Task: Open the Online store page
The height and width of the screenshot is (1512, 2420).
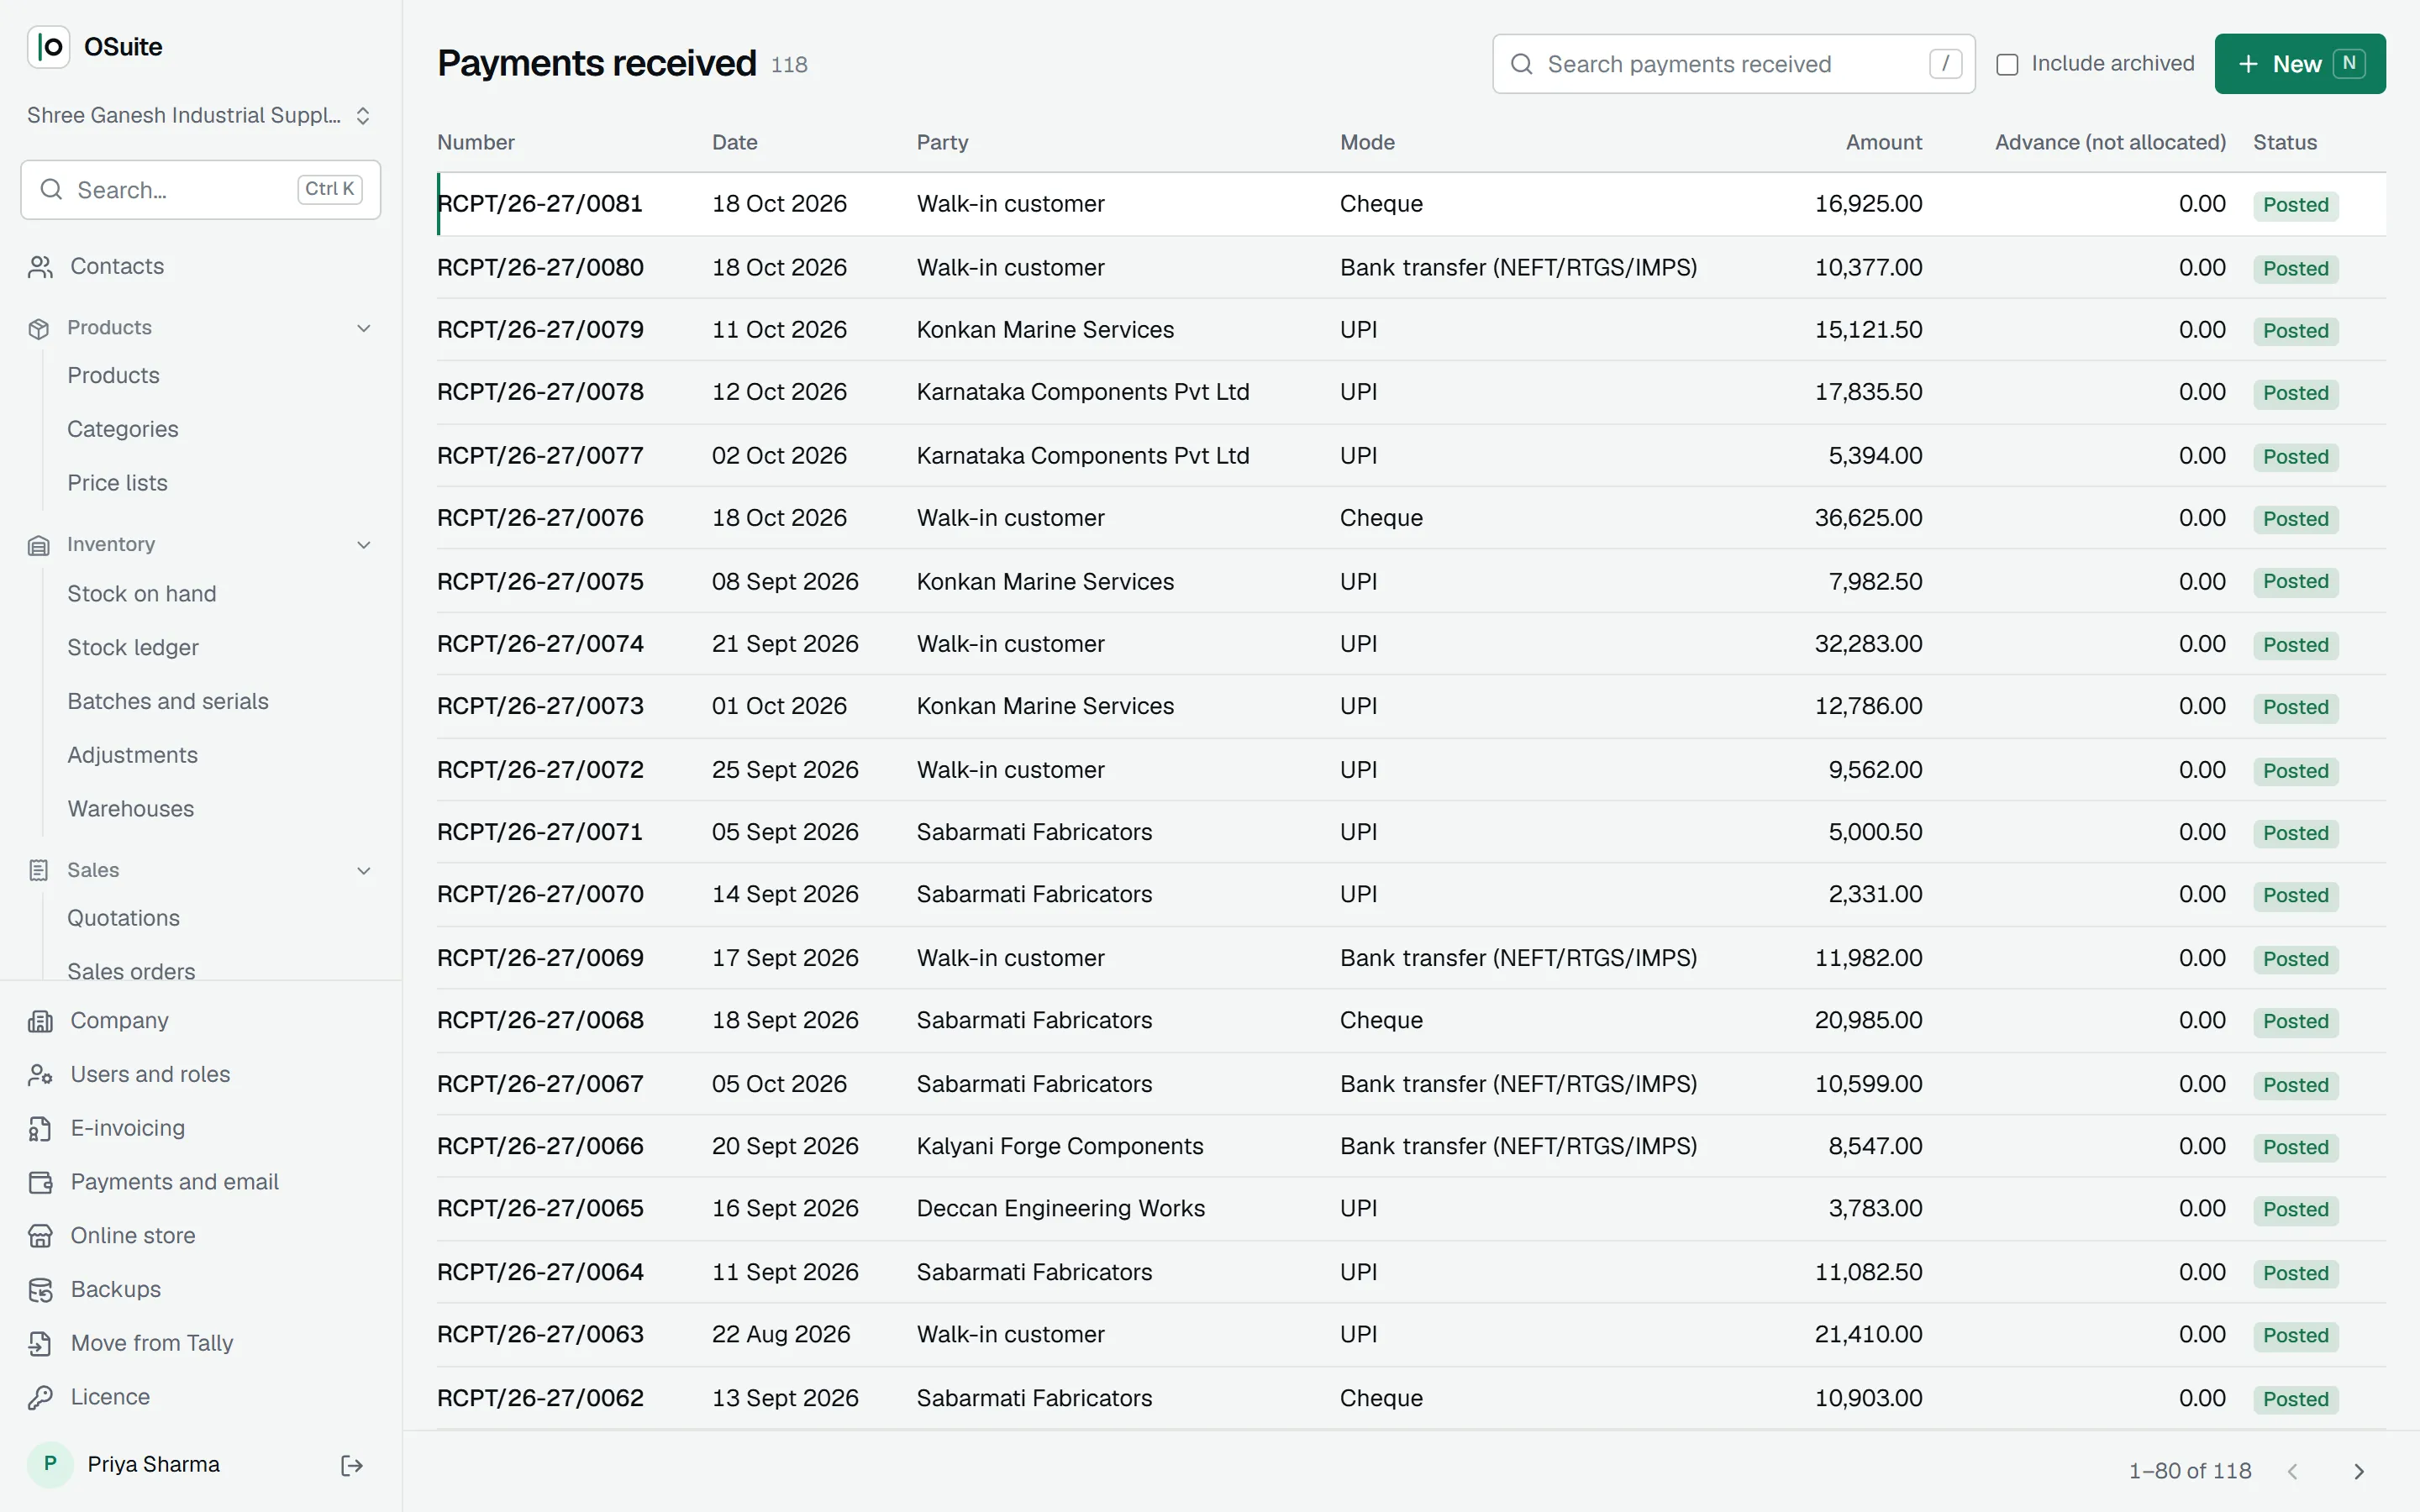Action: tap(133, 1236)
